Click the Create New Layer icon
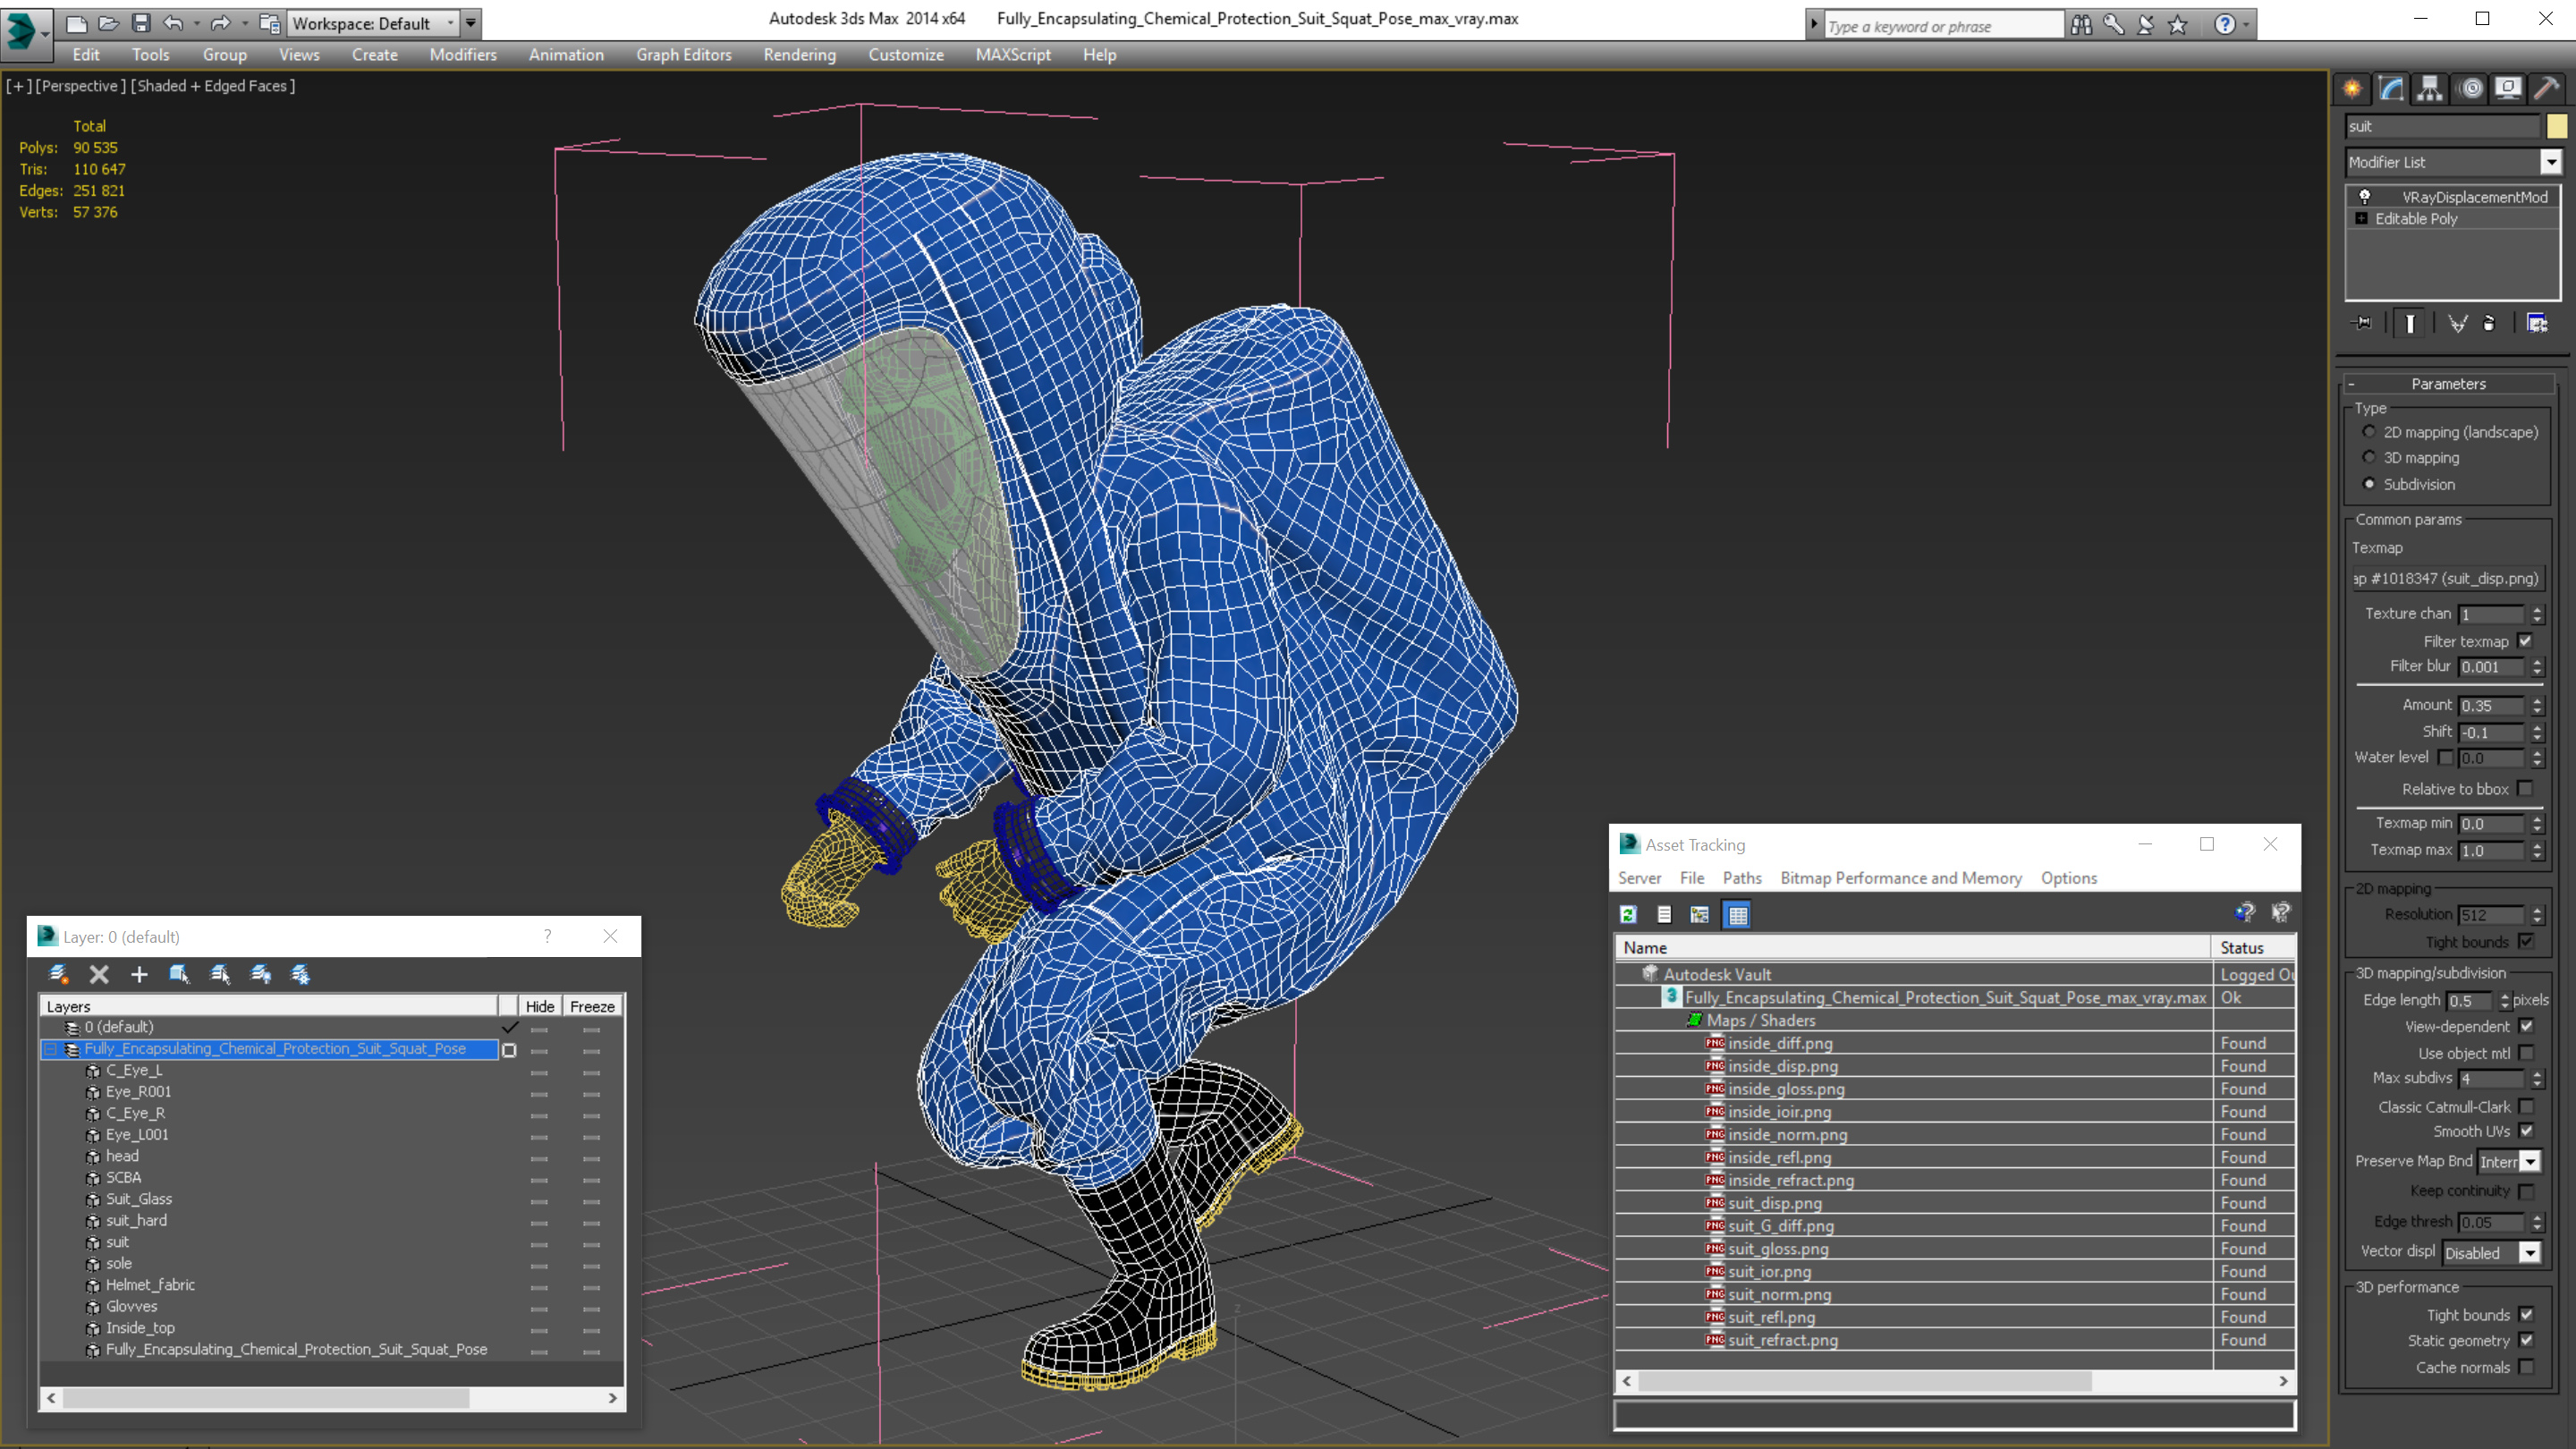This screenshot has height=1449, width=2576. point(59,974)
